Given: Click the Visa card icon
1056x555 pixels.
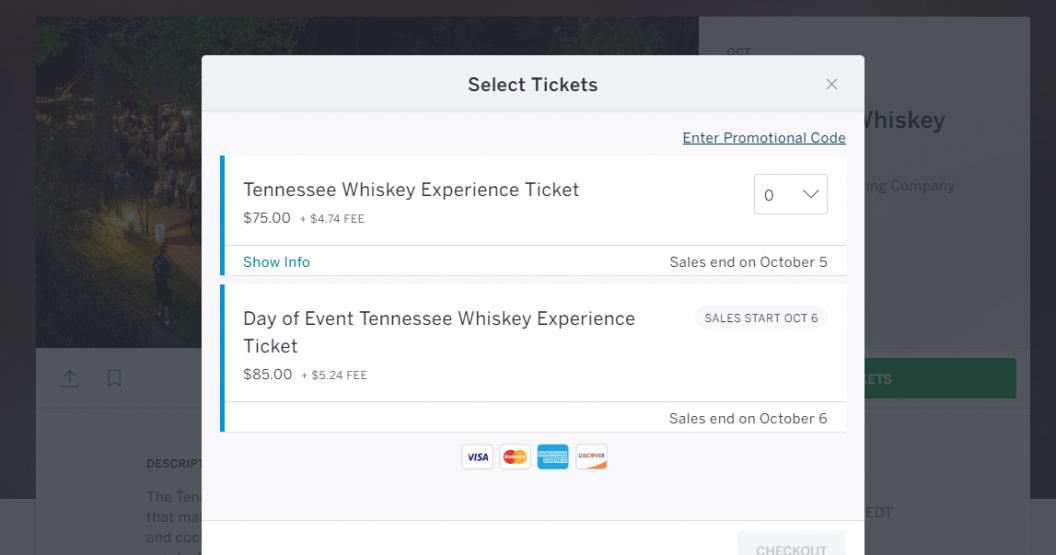Looking at the screenshot, I should point(477,457).
